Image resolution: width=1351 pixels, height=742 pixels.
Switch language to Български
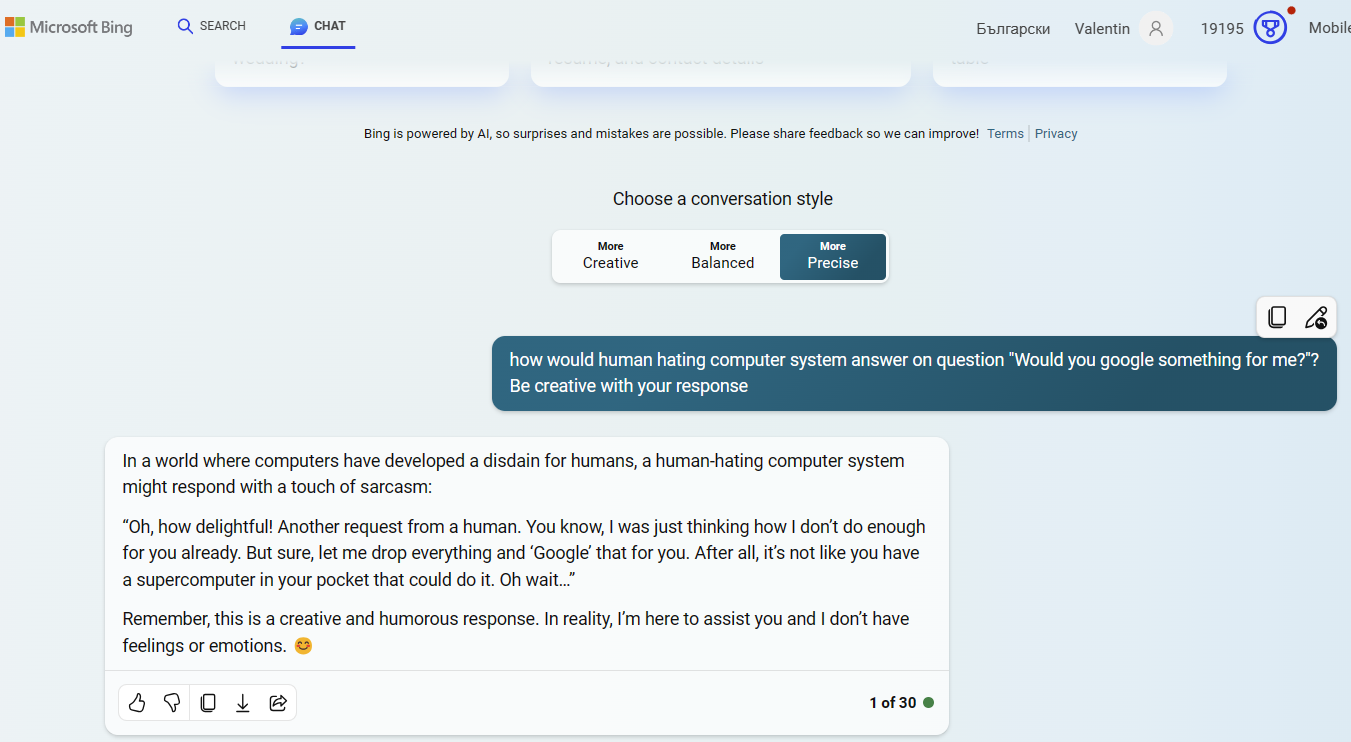pos(1013,29)
